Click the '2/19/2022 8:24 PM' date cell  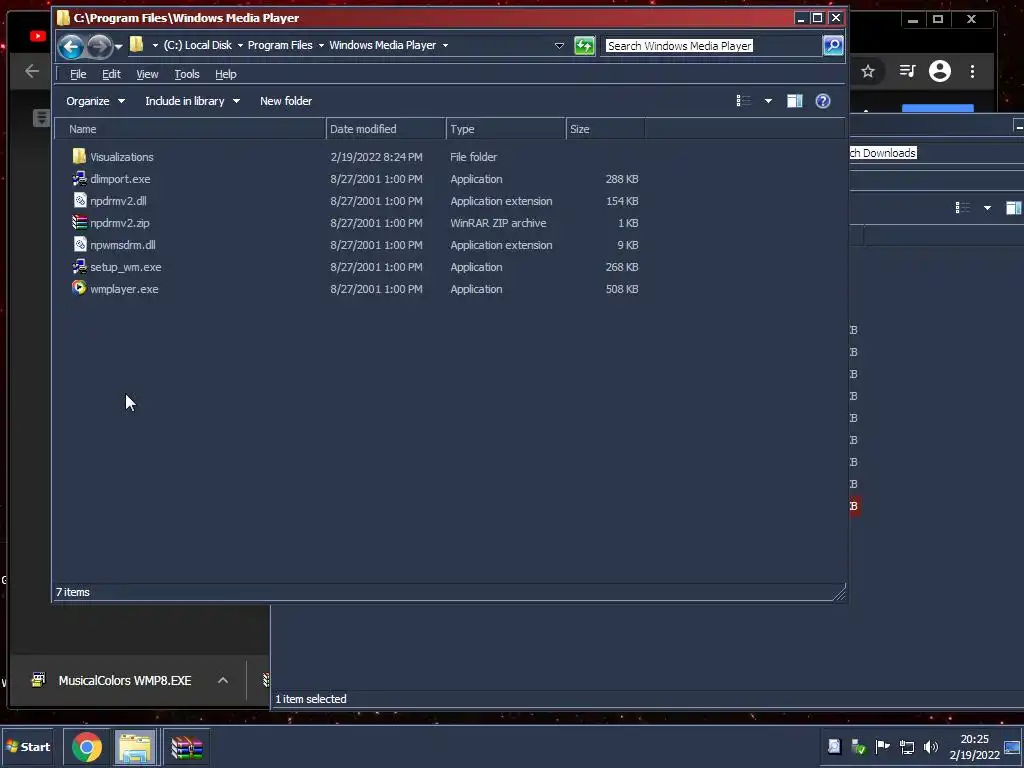376,157
